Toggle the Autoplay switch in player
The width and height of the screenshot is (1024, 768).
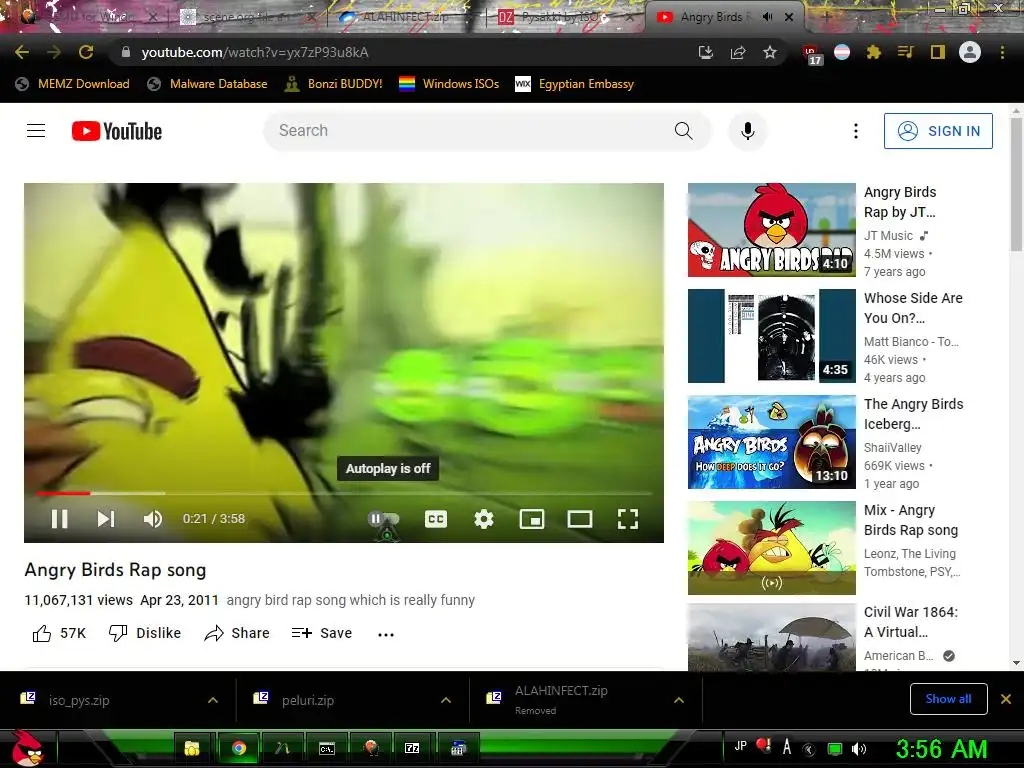click(x=384, y=519)
